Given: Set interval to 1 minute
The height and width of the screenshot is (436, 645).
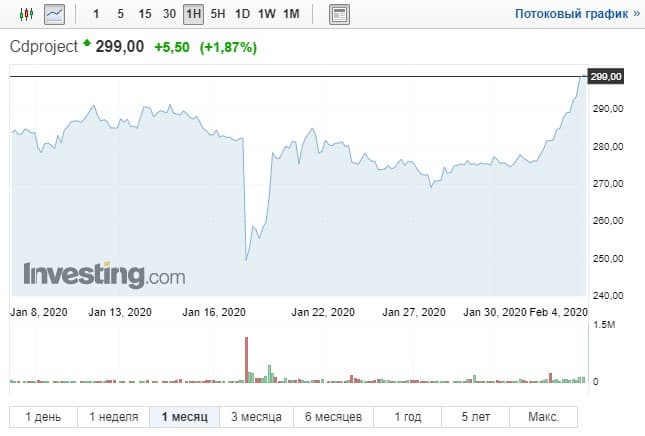Looking at the screenshot, I should click(96, 15).
